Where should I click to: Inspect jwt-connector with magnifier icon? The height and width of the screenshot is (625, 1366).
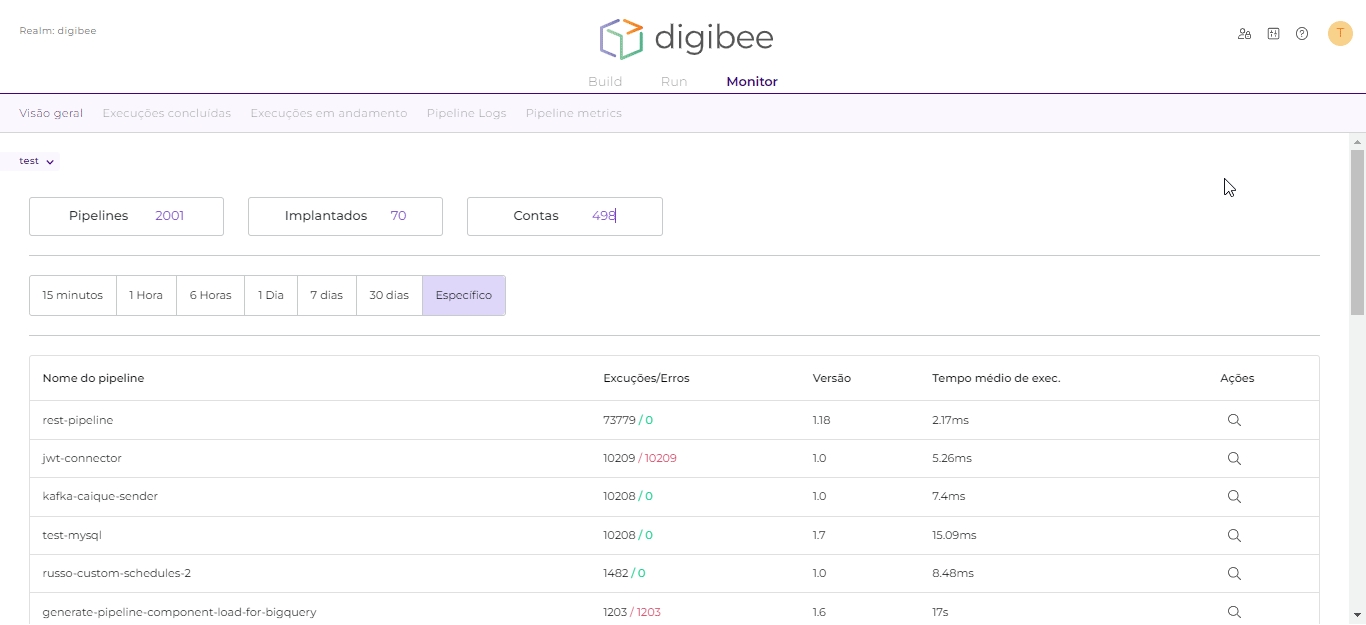[1234, 459]
